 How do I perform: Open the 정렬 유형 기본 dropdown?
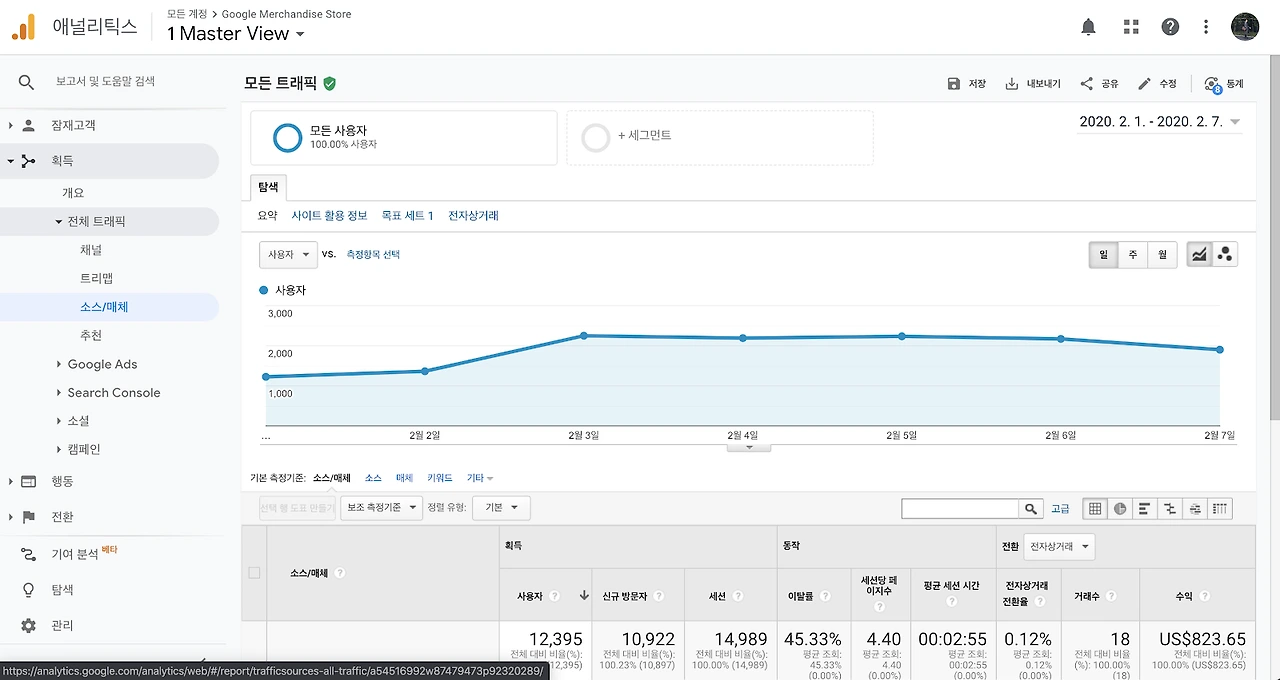coord(501,508)
